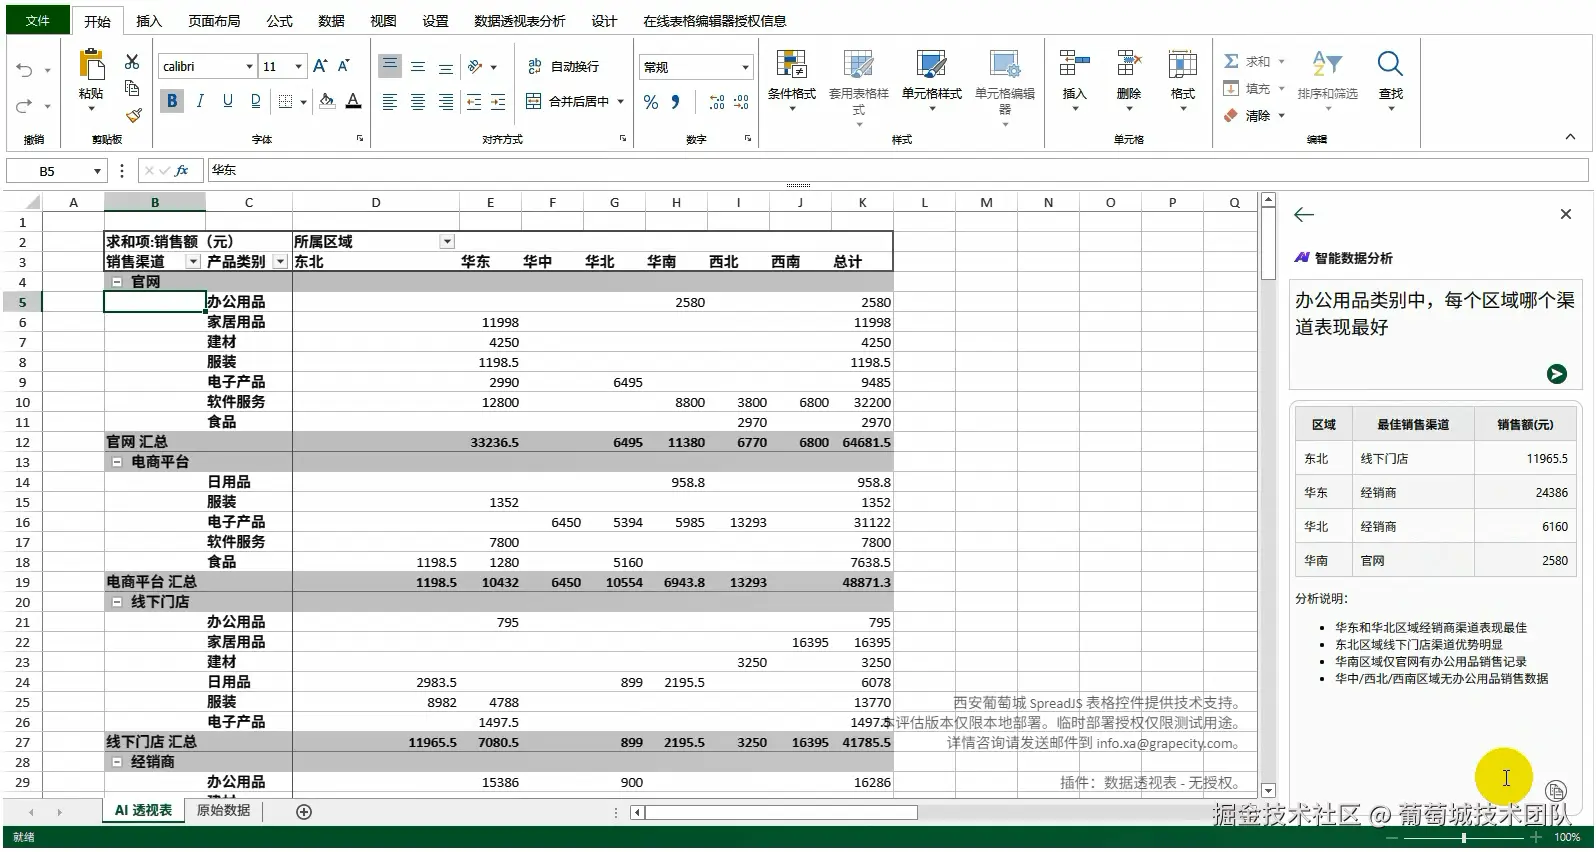Screen dimensions: 1596x852
Task: Open the 设计 tab
Action: [604, 21]
